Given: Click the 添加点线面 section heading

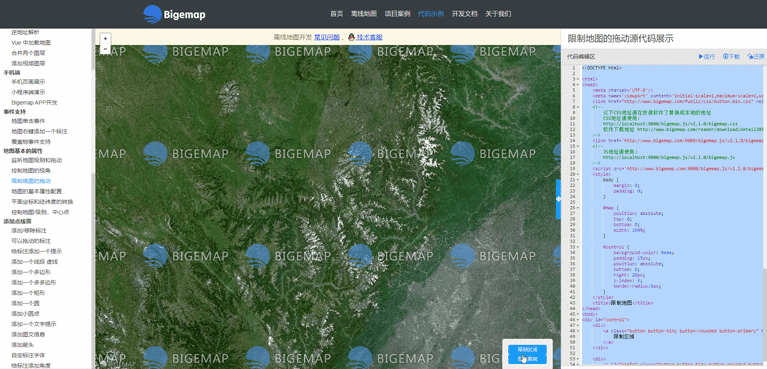Looking at the screenshot, I should (x=17, y=221).
